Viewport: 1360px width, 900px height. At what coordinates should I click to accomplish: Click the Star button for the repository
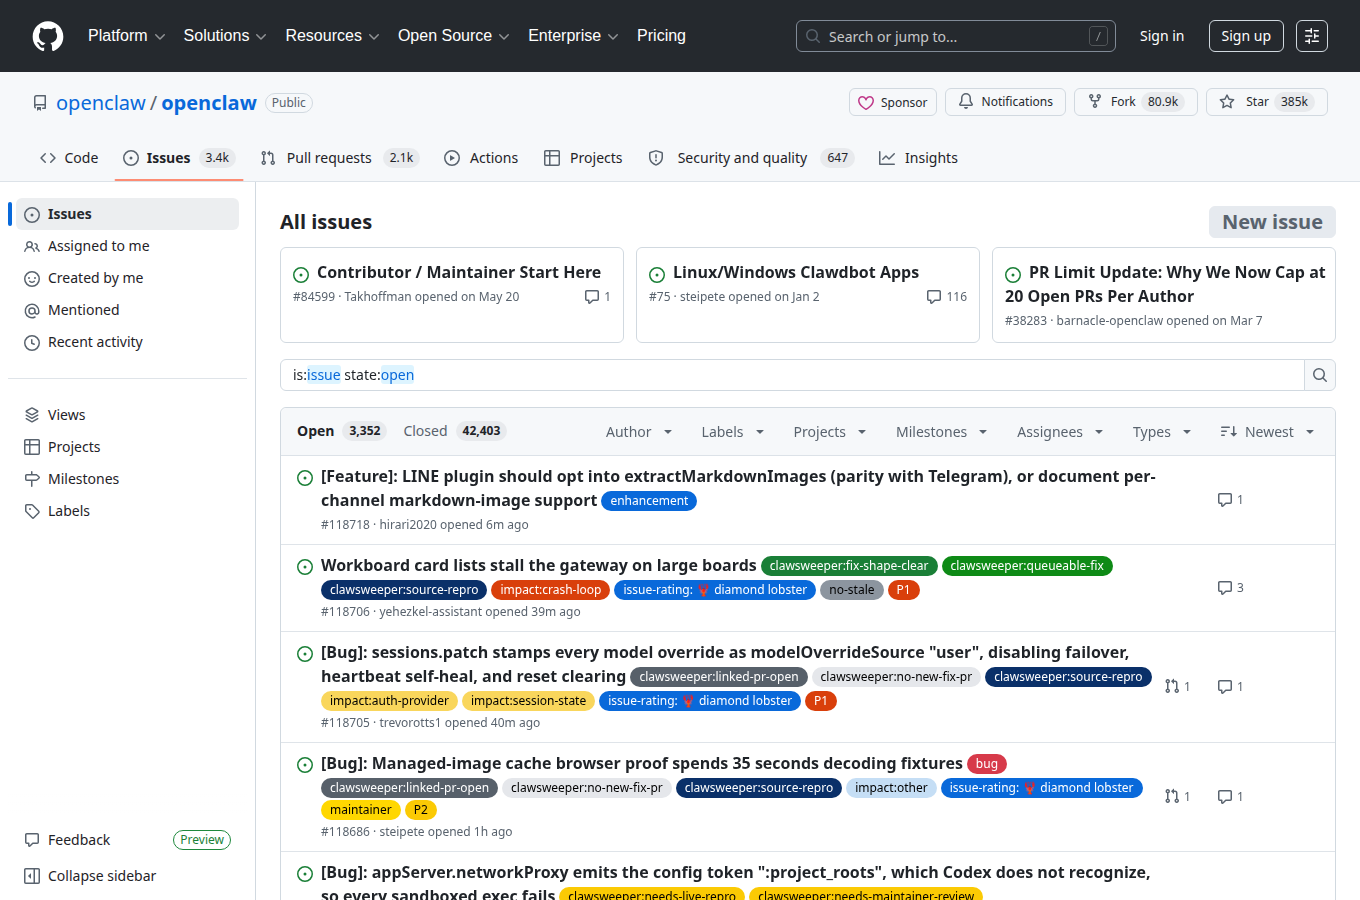(x=1266, y=102)
